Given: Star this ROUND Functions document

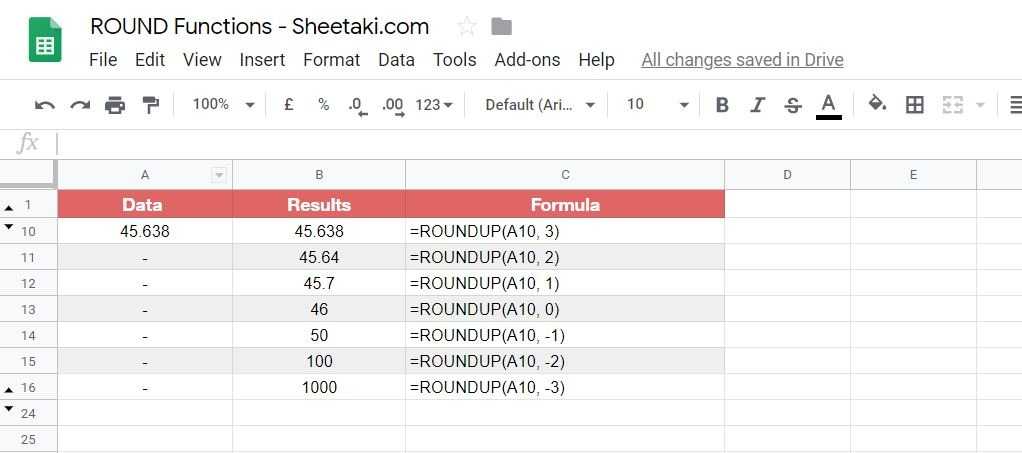Looking at the screenshot, I should (466, 27).
